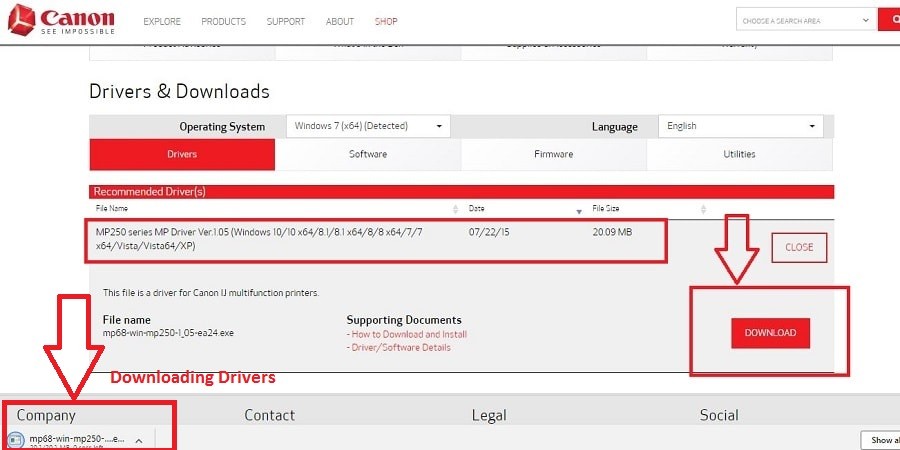Open How to Download and Install link
This screenshot has width=900, height=450.
(x=407, y=334)
